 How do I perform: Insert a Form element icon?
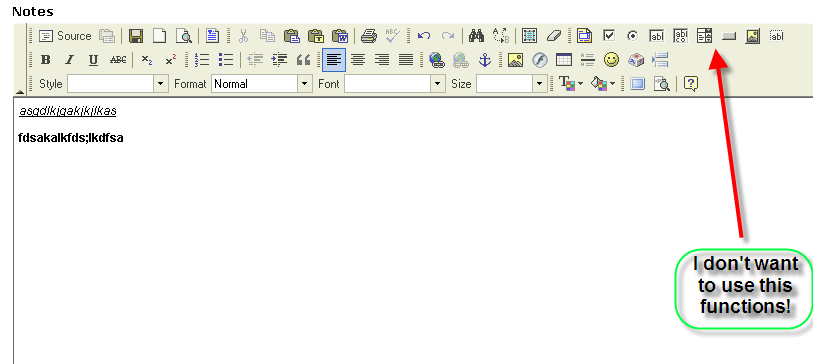pyautogui.click(x=584, y=36)
